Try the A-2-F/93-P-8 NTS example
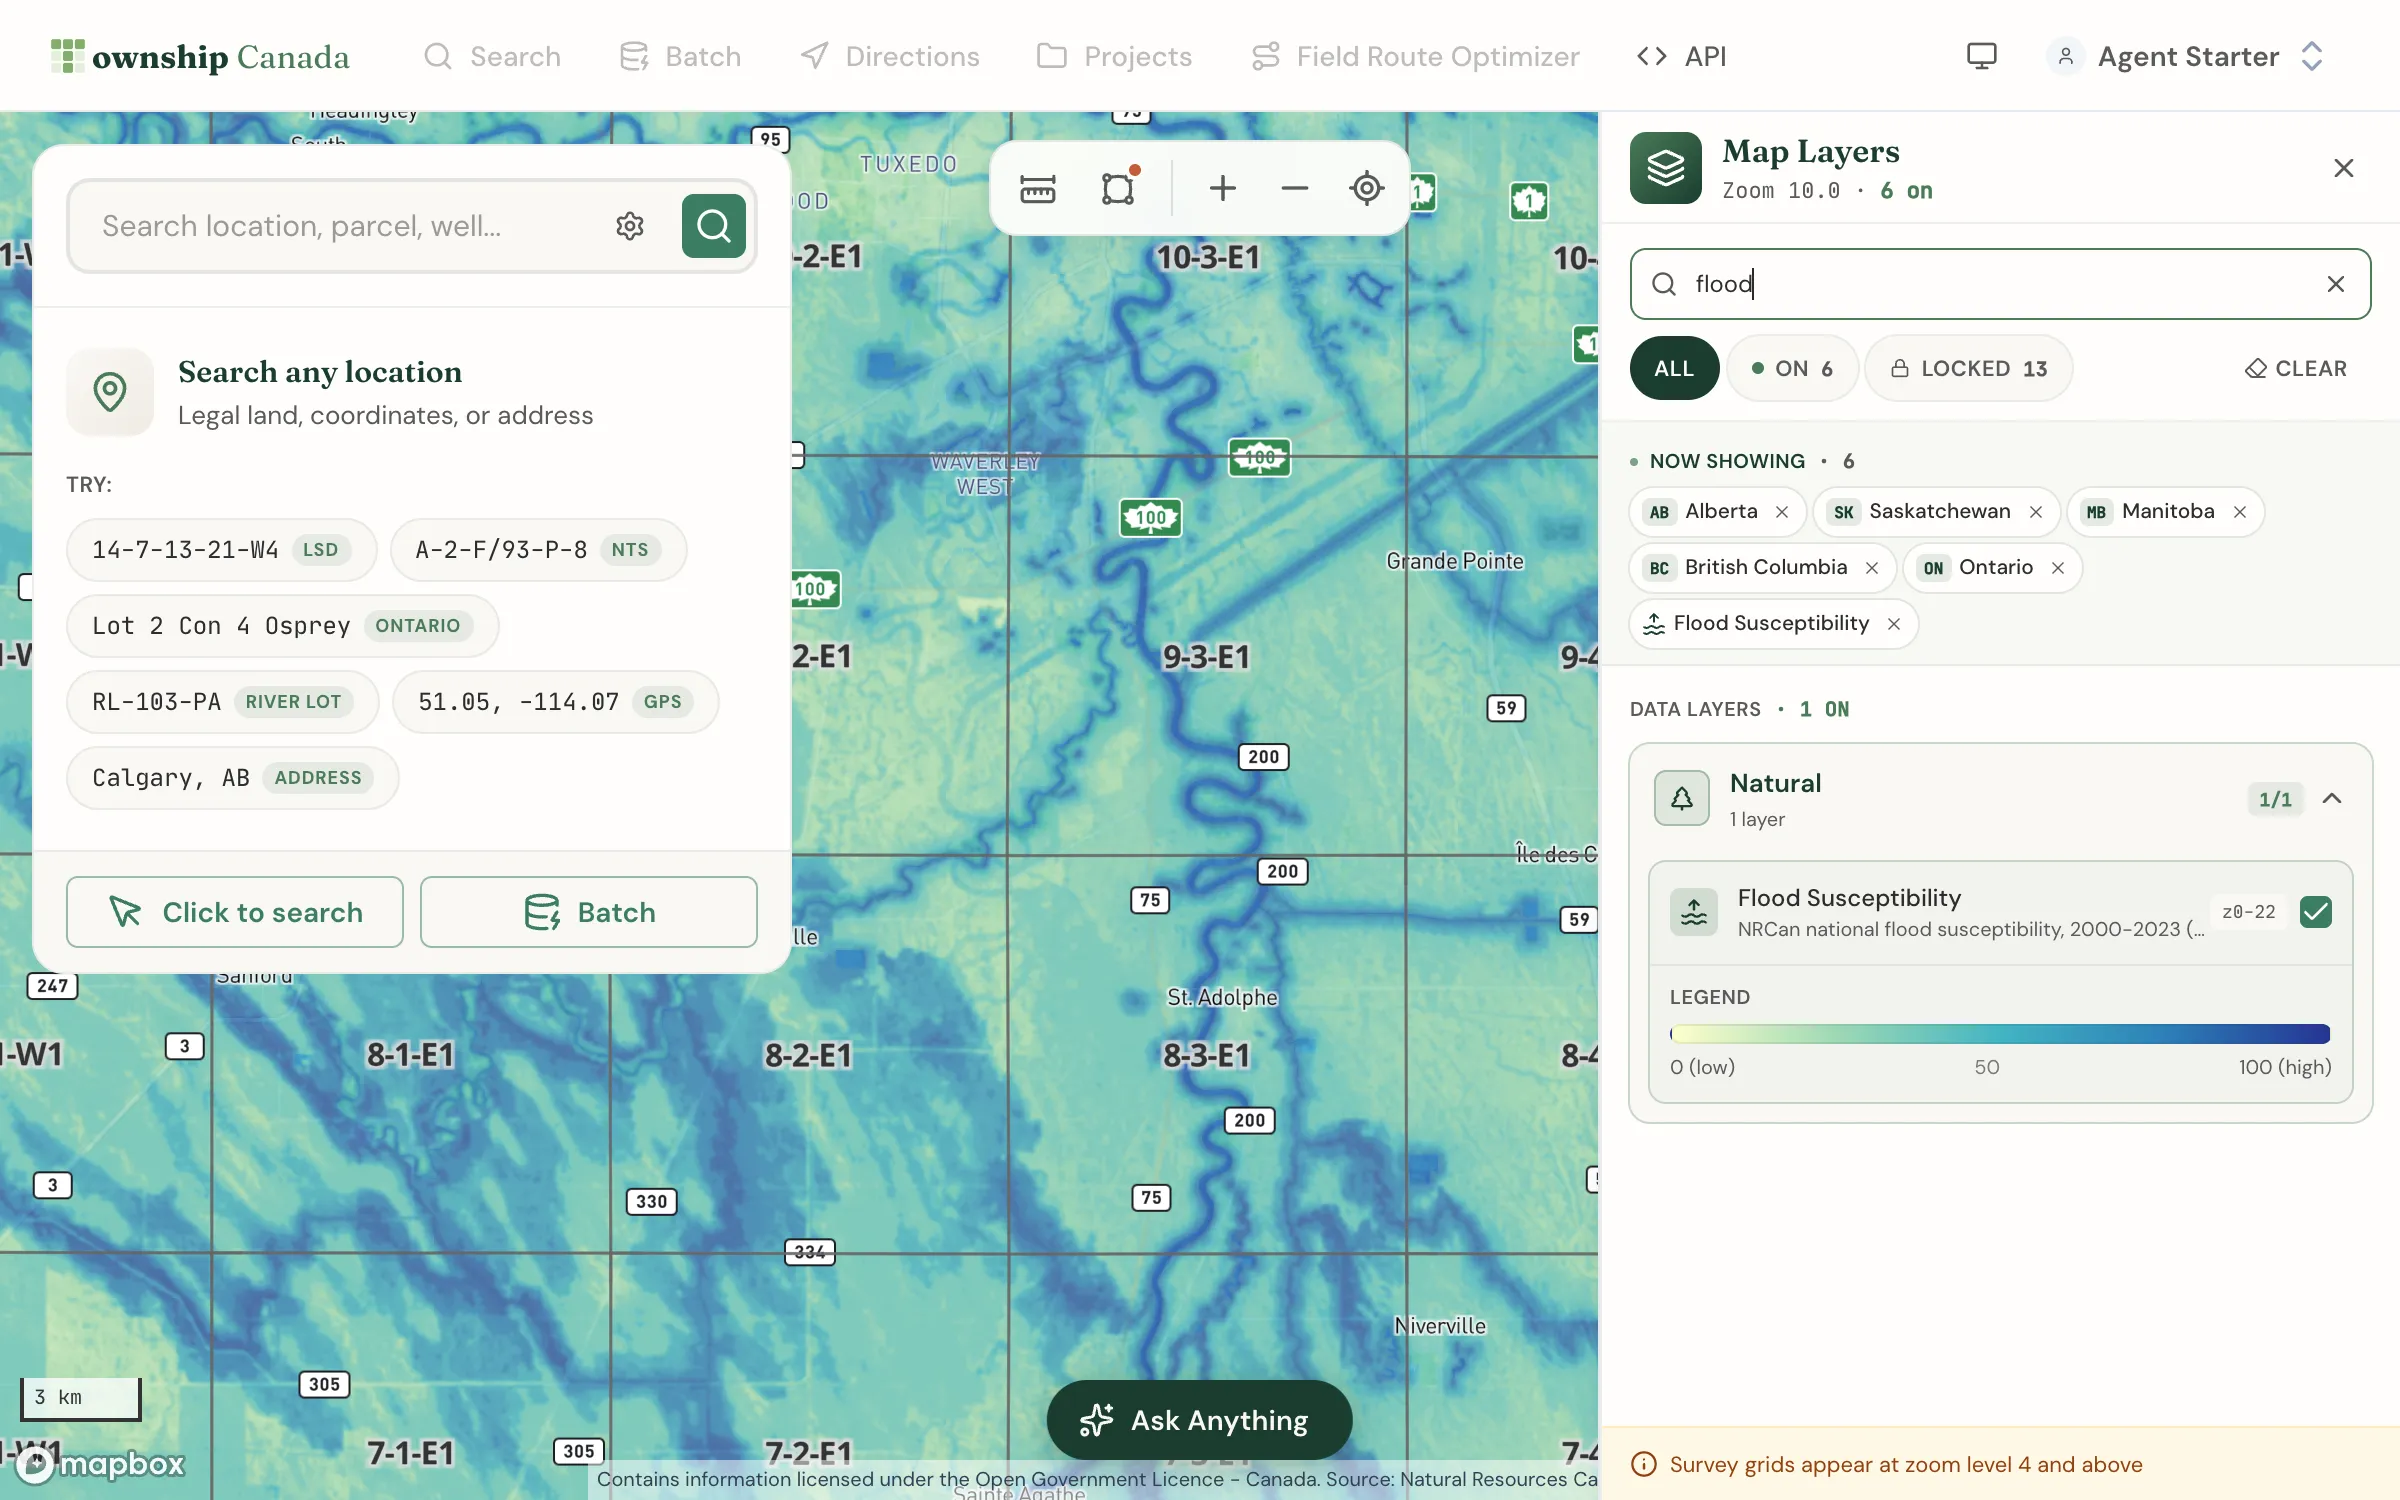 pos(538,549)
